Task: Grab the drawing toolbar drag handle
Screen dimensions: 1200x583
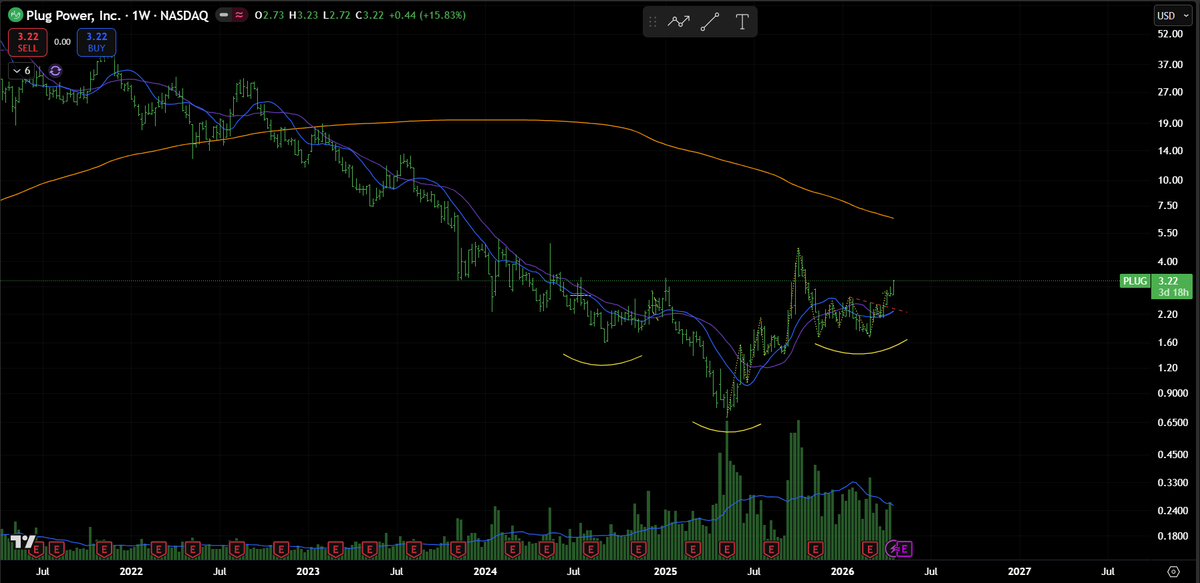Action: [x=653, y=21]
